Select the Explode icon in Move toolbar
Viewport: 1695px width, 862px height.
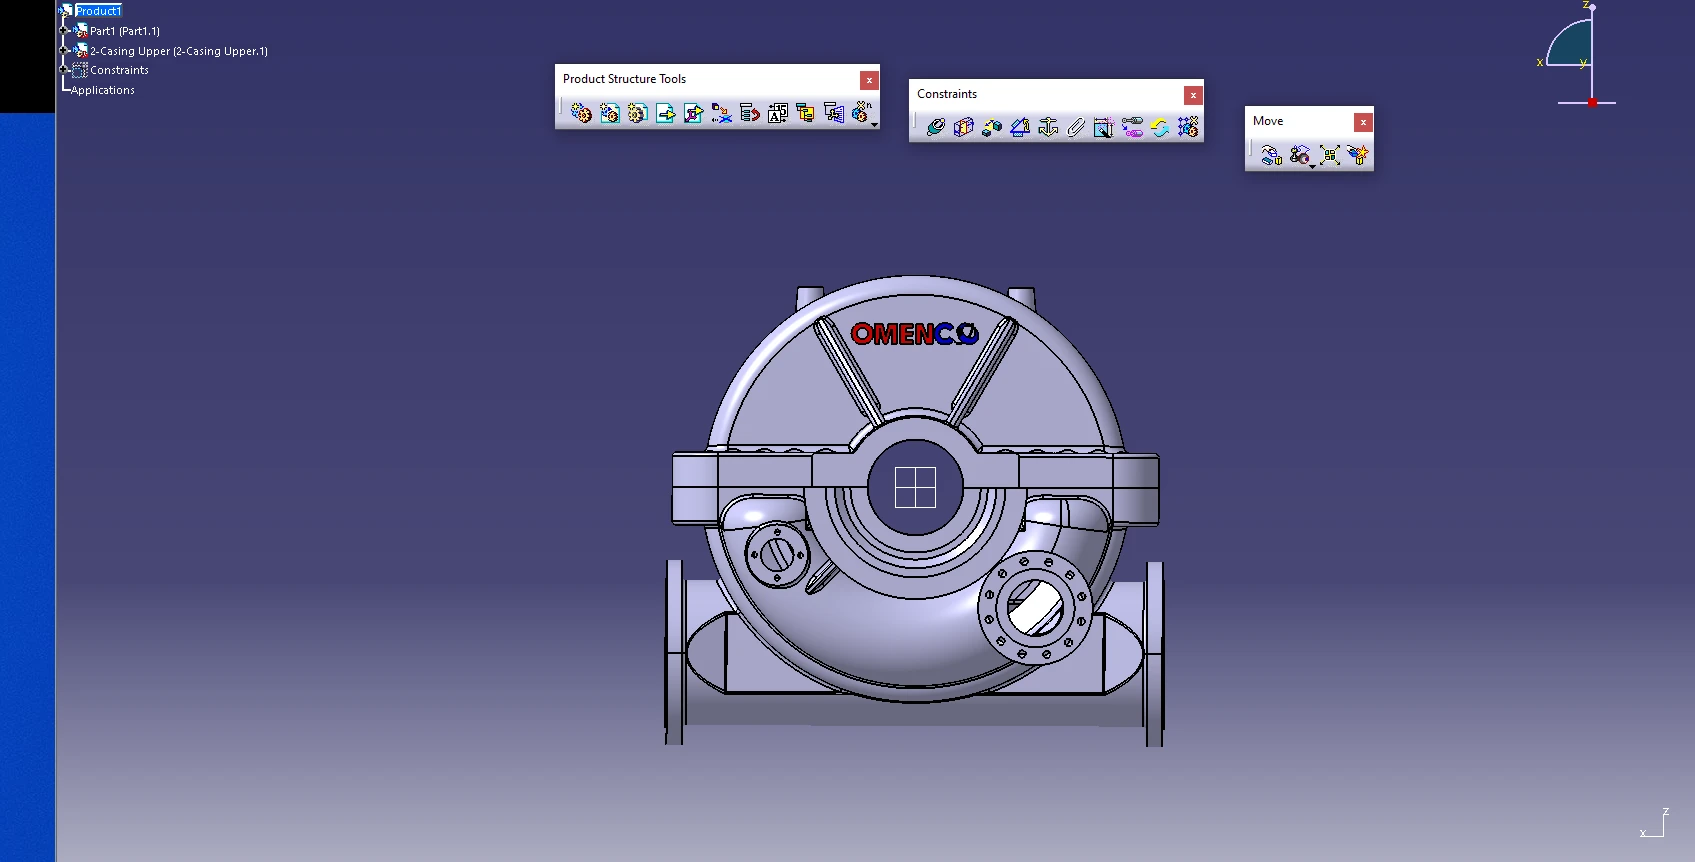pyautogui.click(x=1329, y=155)
